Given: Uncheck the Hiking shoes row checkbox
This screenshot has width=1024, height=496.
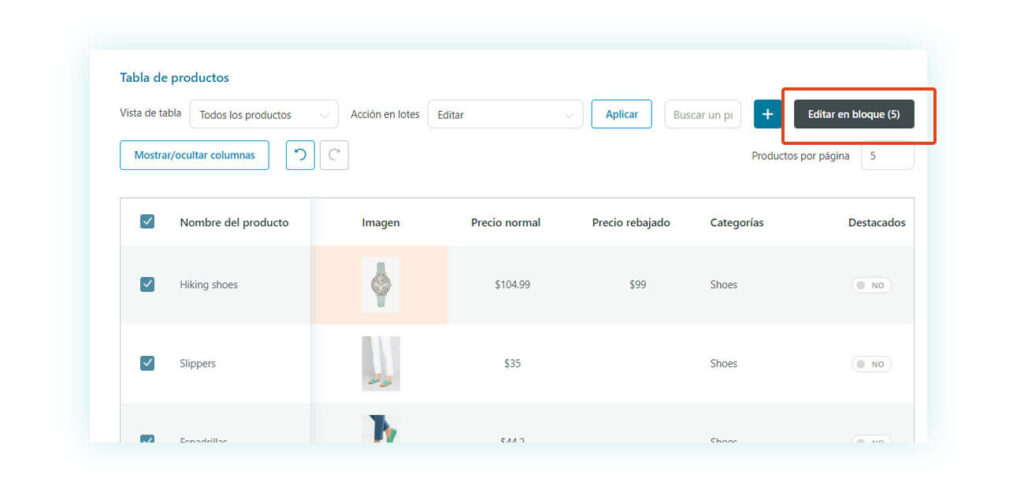Looking at the screenshot, I should click(148, 285).
